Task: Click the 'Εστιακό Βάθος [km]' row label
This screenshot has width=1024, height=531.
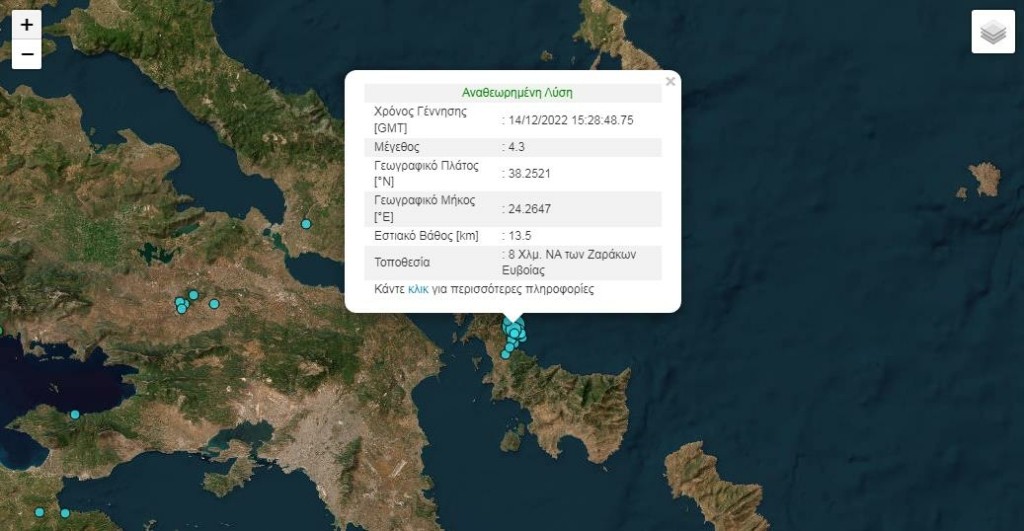Action: pos(426,236)
